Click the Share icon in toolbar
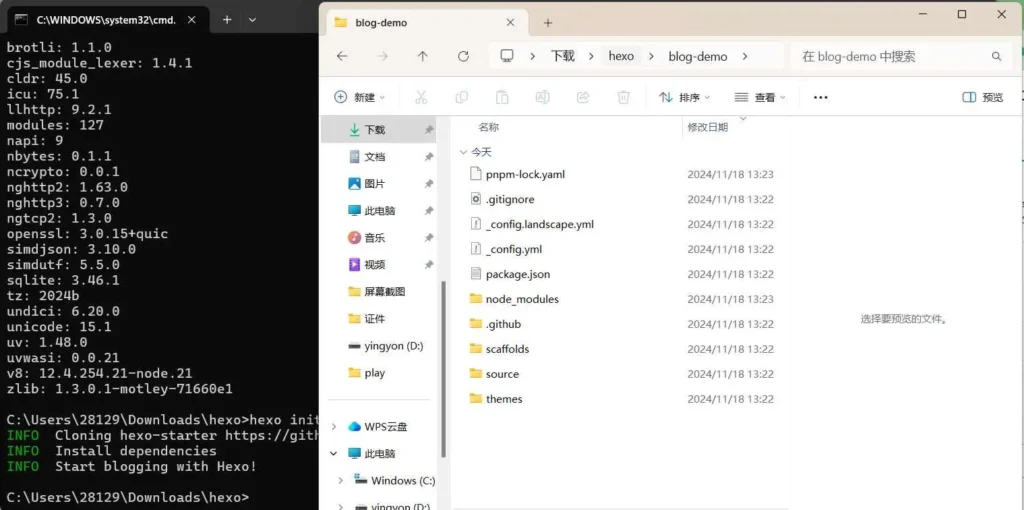 (583, 97)
